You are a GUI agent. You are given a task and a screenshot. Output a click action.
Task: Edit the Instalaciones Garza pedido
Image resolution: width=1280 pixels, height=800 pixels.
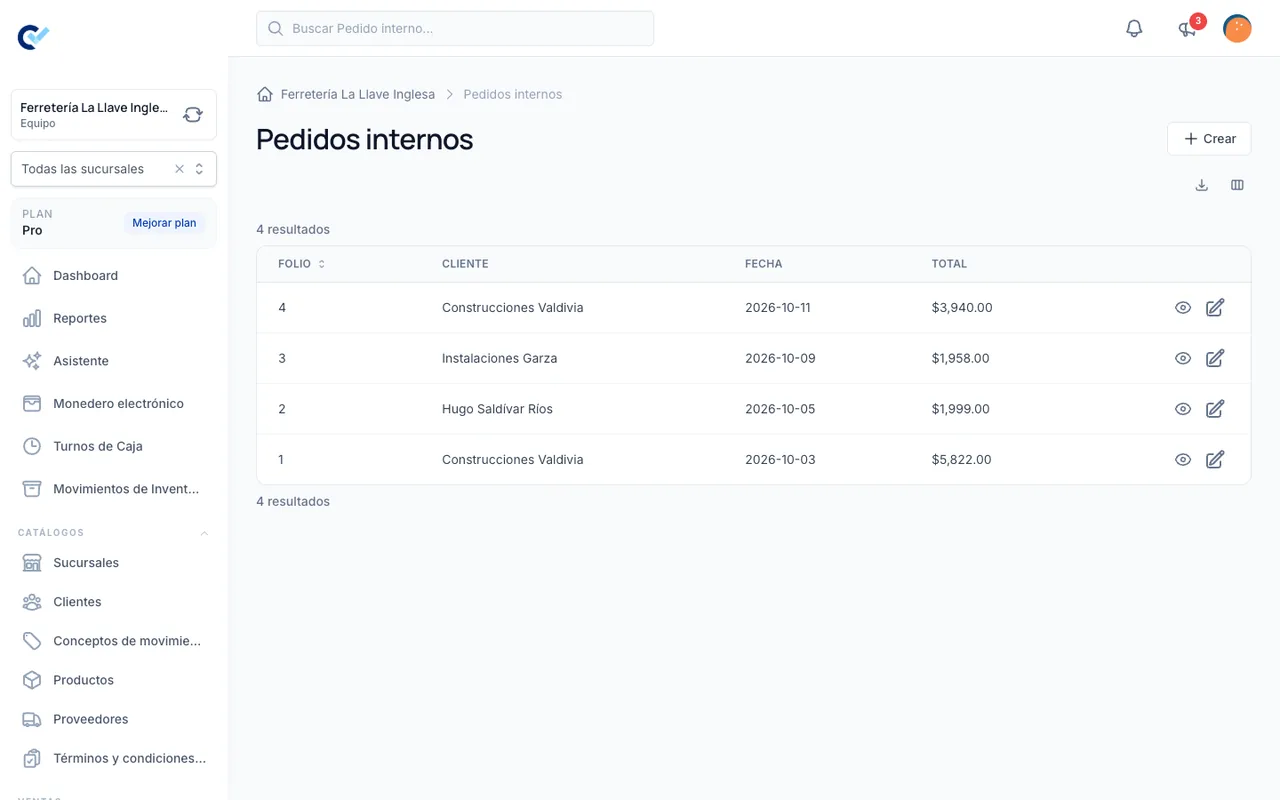click(1215, 358)
